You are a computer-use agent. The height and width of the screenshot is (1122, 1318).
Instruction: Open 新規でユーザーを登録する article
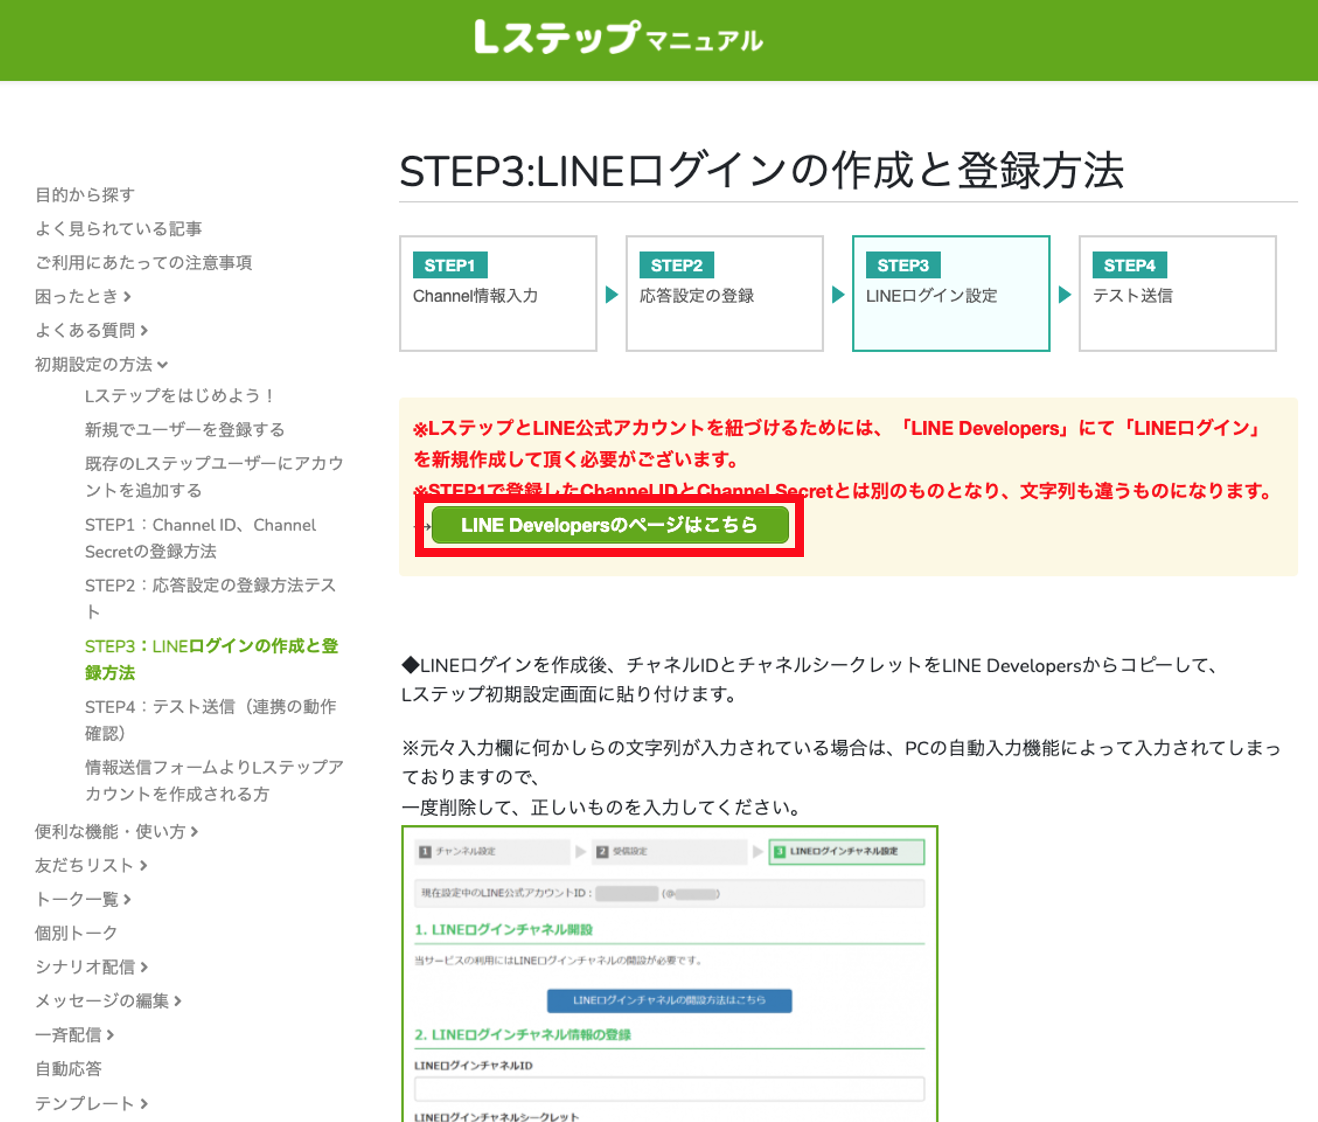coord(185,430)
